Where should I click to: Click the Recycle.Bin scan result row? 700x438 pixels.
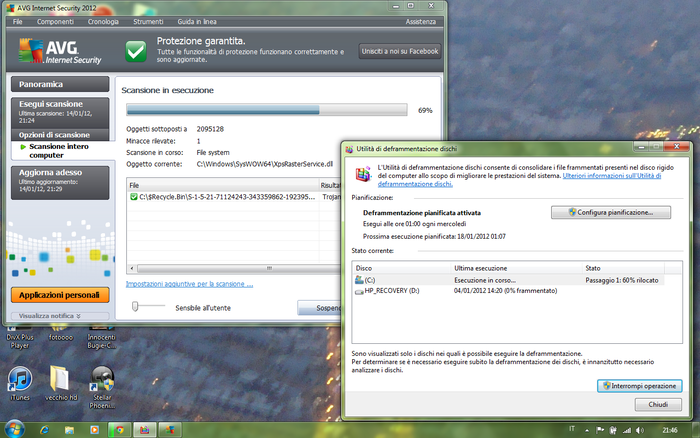pyautogui.click(x=233, y=197)
